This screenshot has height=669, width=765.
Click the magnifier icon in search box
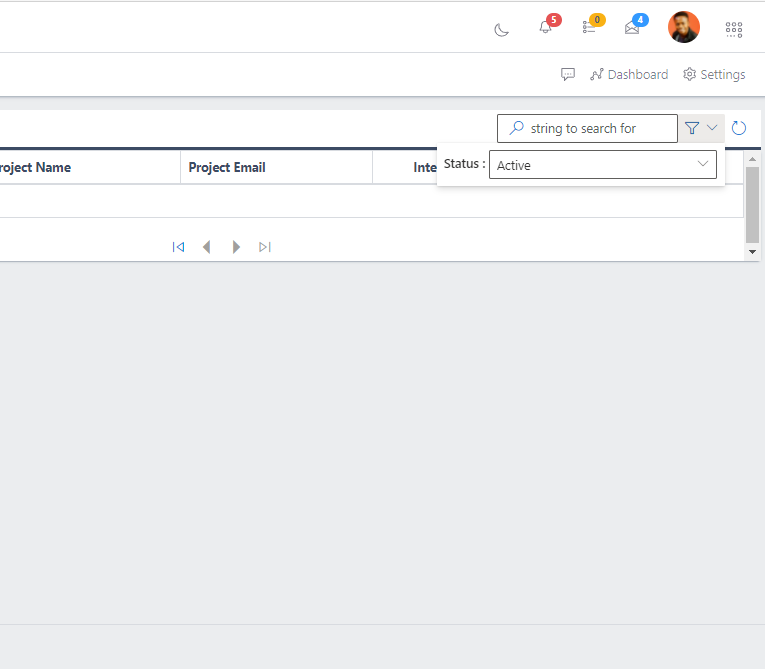[x=516, y=128]
